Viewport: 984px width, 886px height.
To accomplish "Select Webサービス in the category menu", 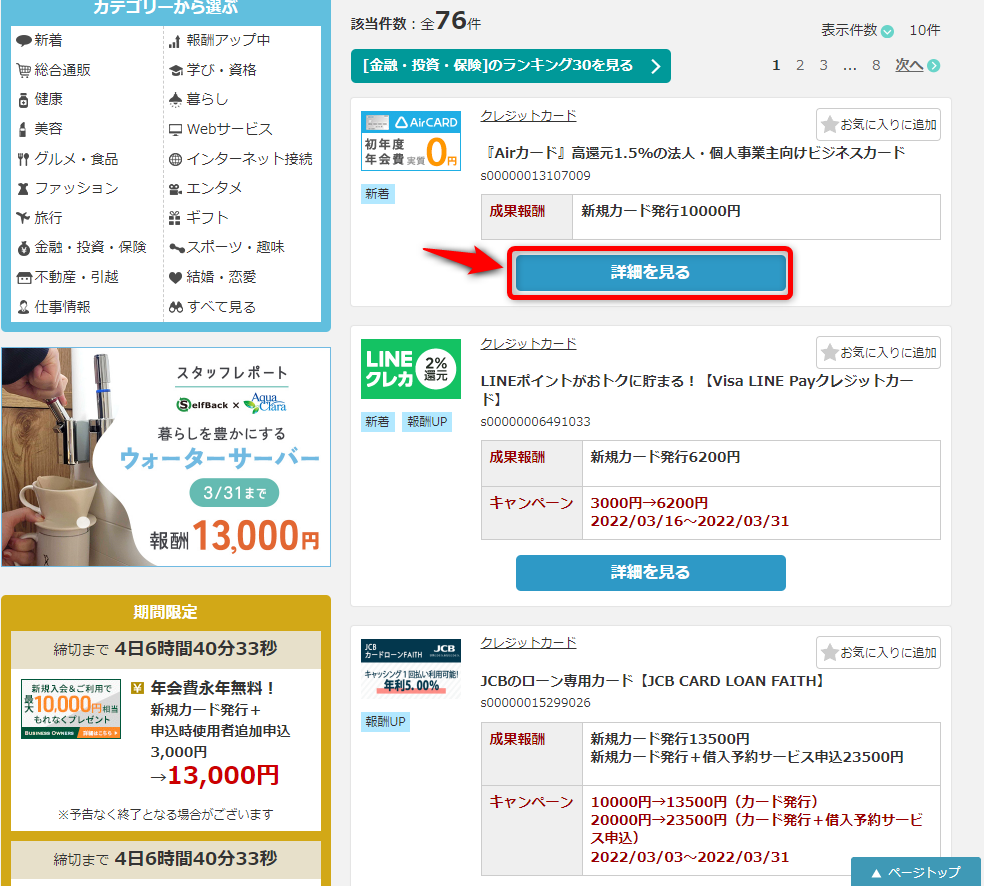I will pyautogui.click(x=230, y=129).
